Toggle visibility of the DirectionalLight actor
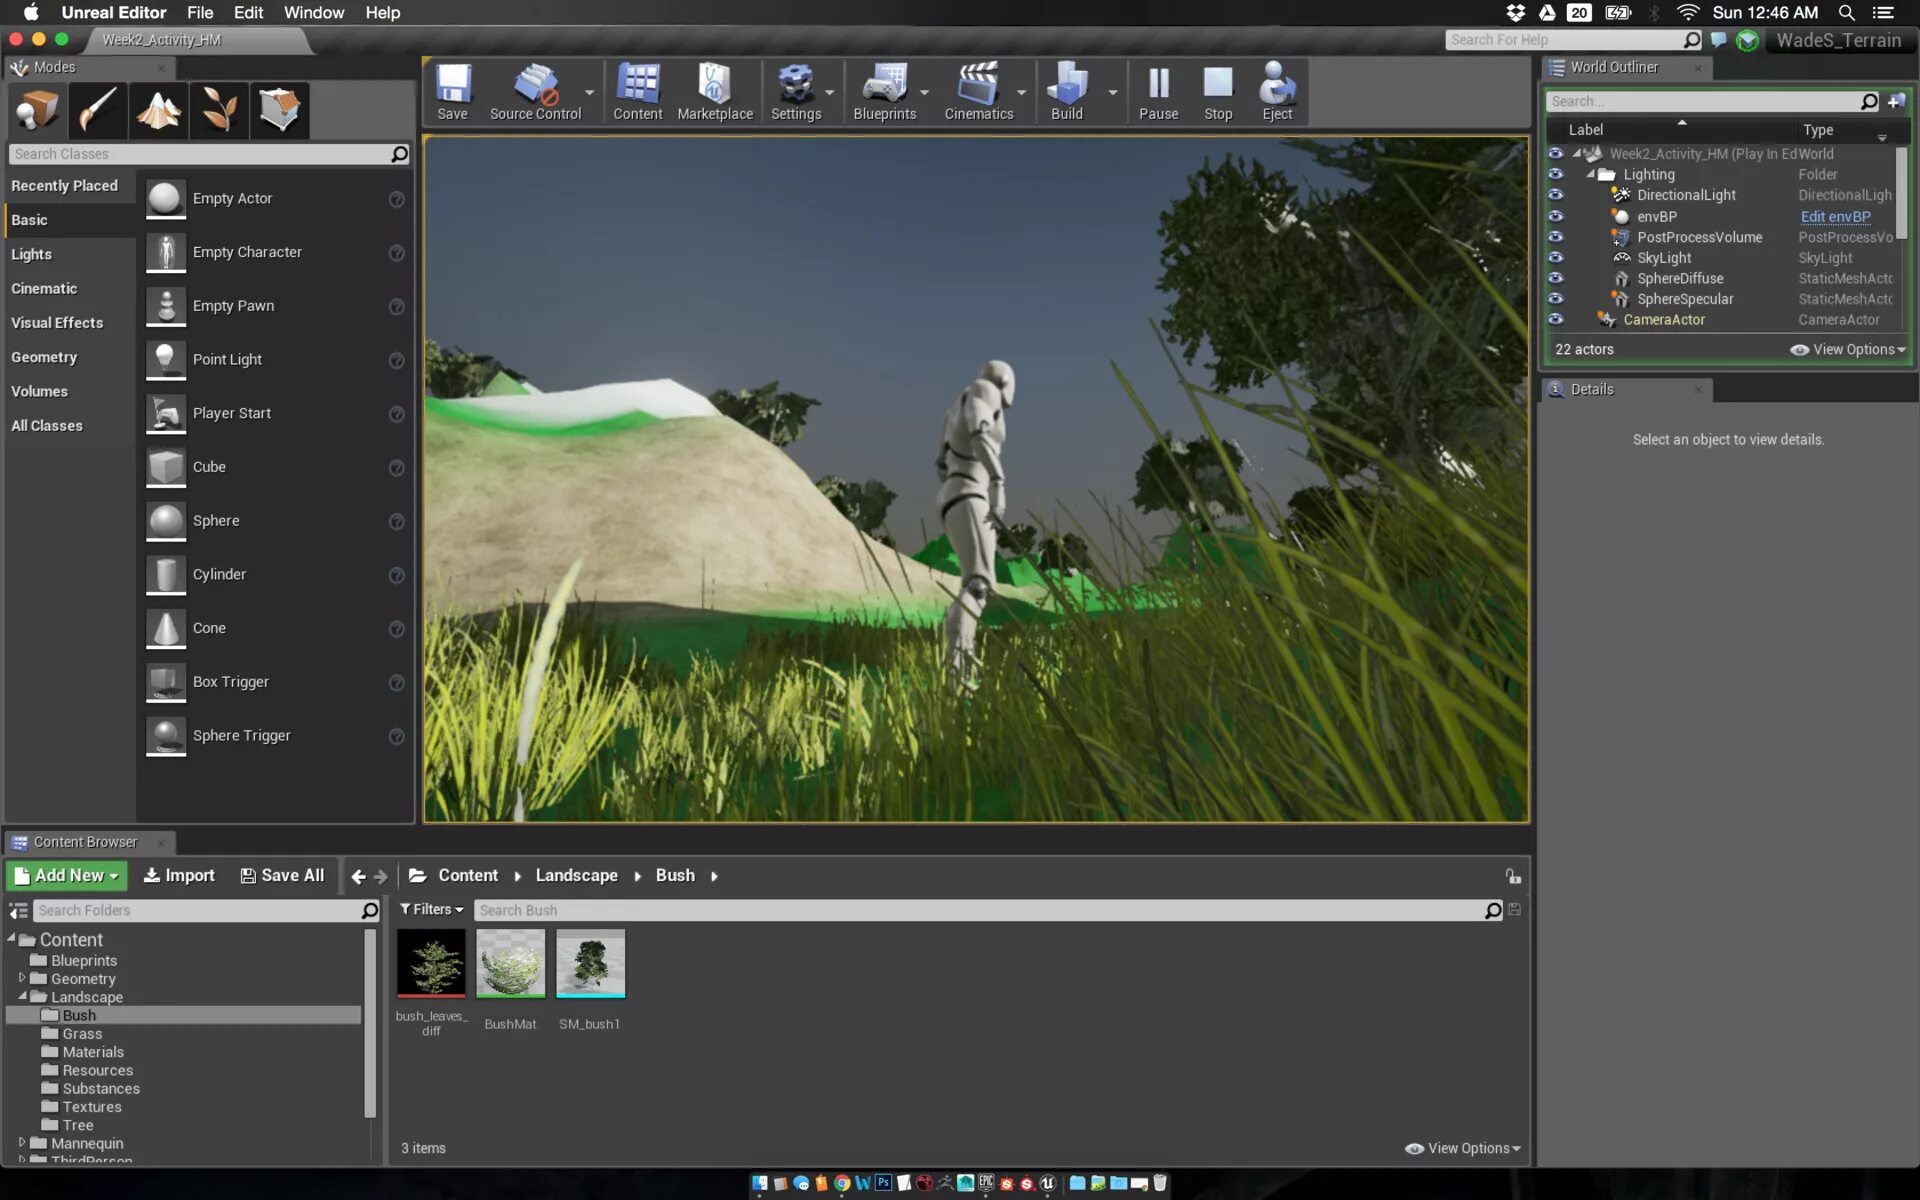Image resolution: width=1920 pixels, height=1200 pixels. coord(1555,195)
